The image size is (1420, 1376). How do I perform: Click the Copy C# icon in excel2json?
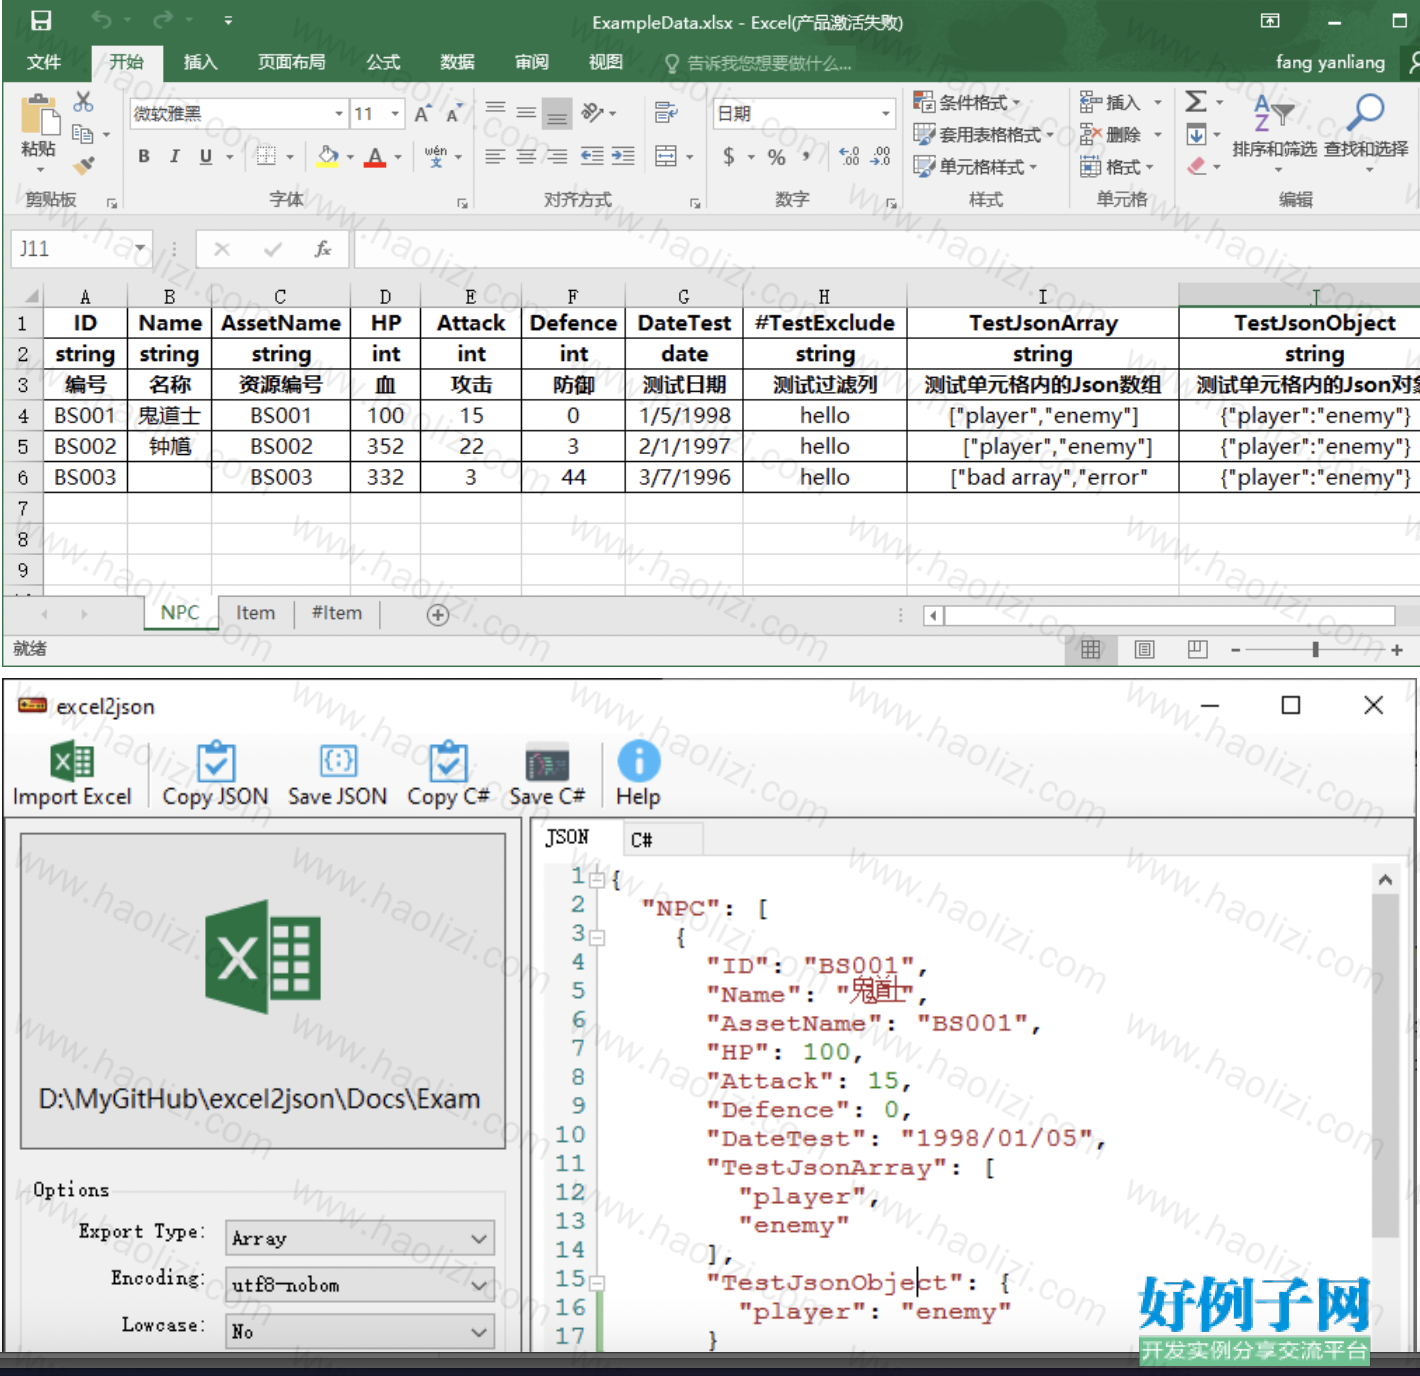coord(448,762)
